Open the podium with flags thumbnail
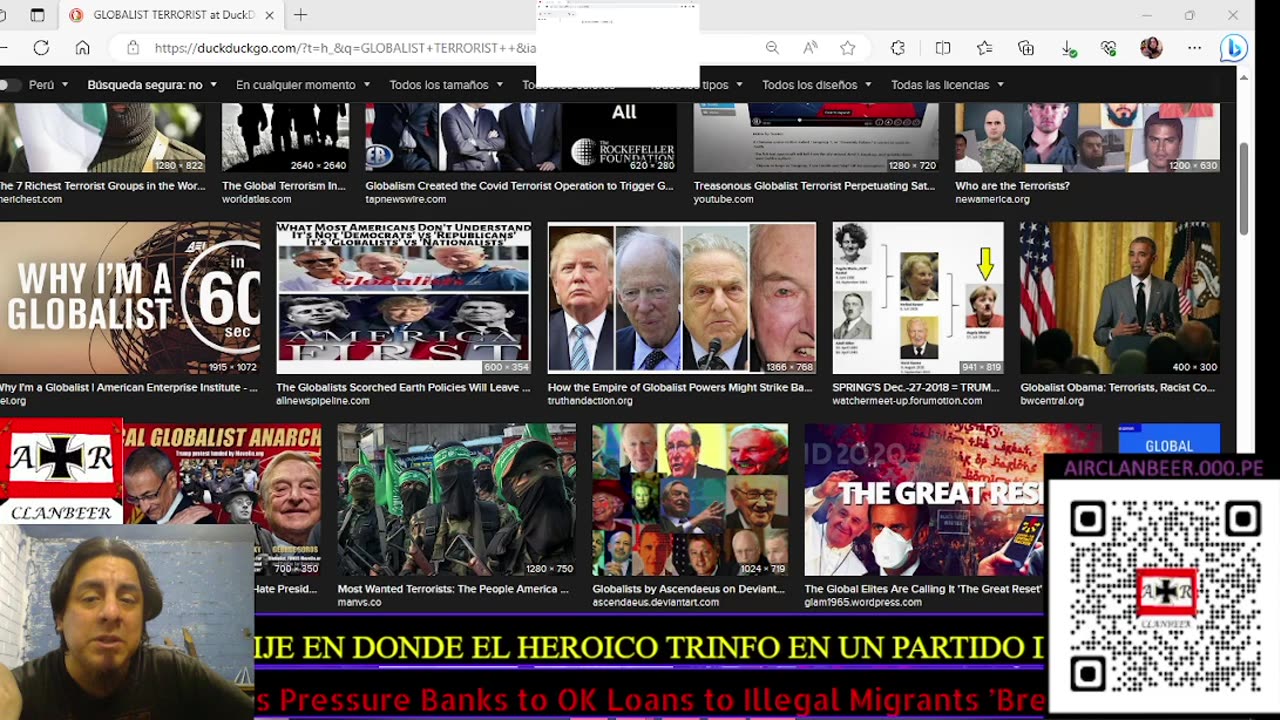Image resolution: width=1280 pixels, height=720 pixels. [x=1120, y=298]
